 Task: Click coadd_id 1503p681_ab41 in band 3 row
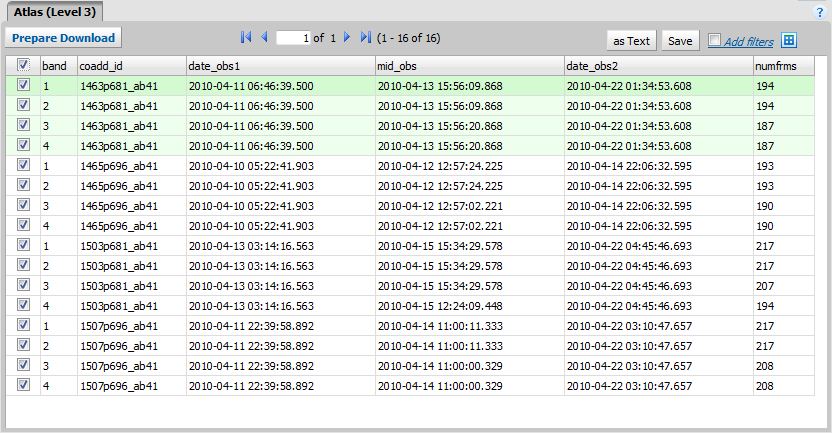119,286
